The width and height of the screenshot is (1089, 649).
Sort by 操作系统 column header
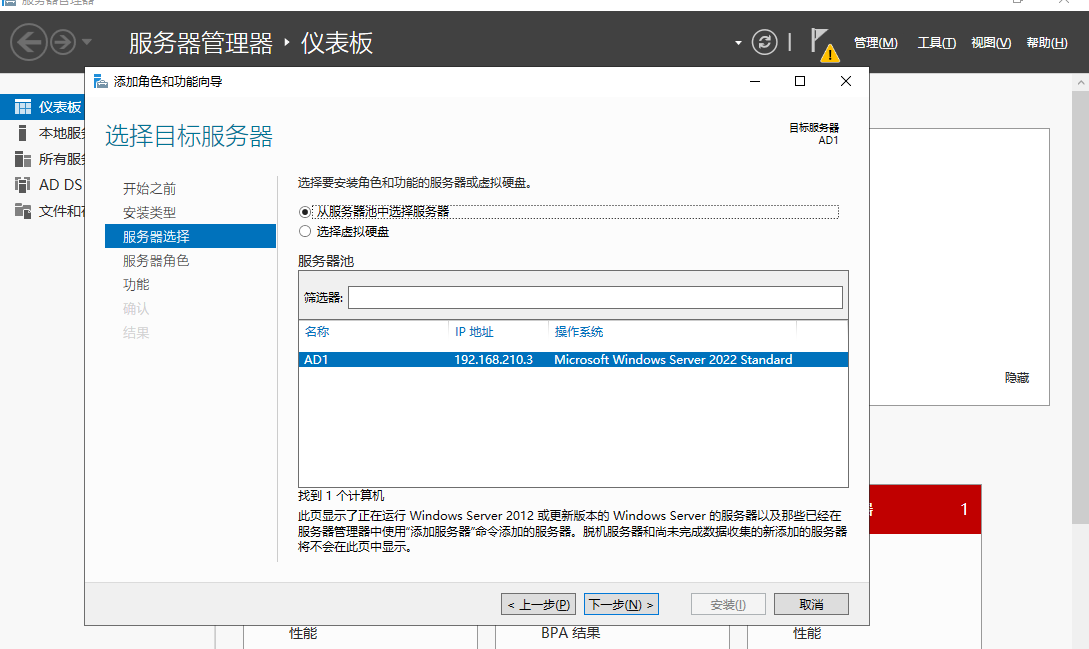tap(579, 332)
